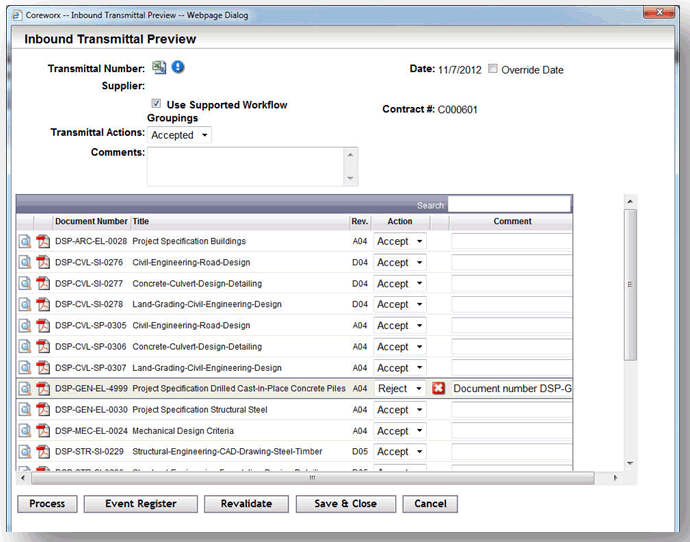Open PDF icon for DSP-MEC-EL-0024

pyautogui.click(x=43, y=431)
